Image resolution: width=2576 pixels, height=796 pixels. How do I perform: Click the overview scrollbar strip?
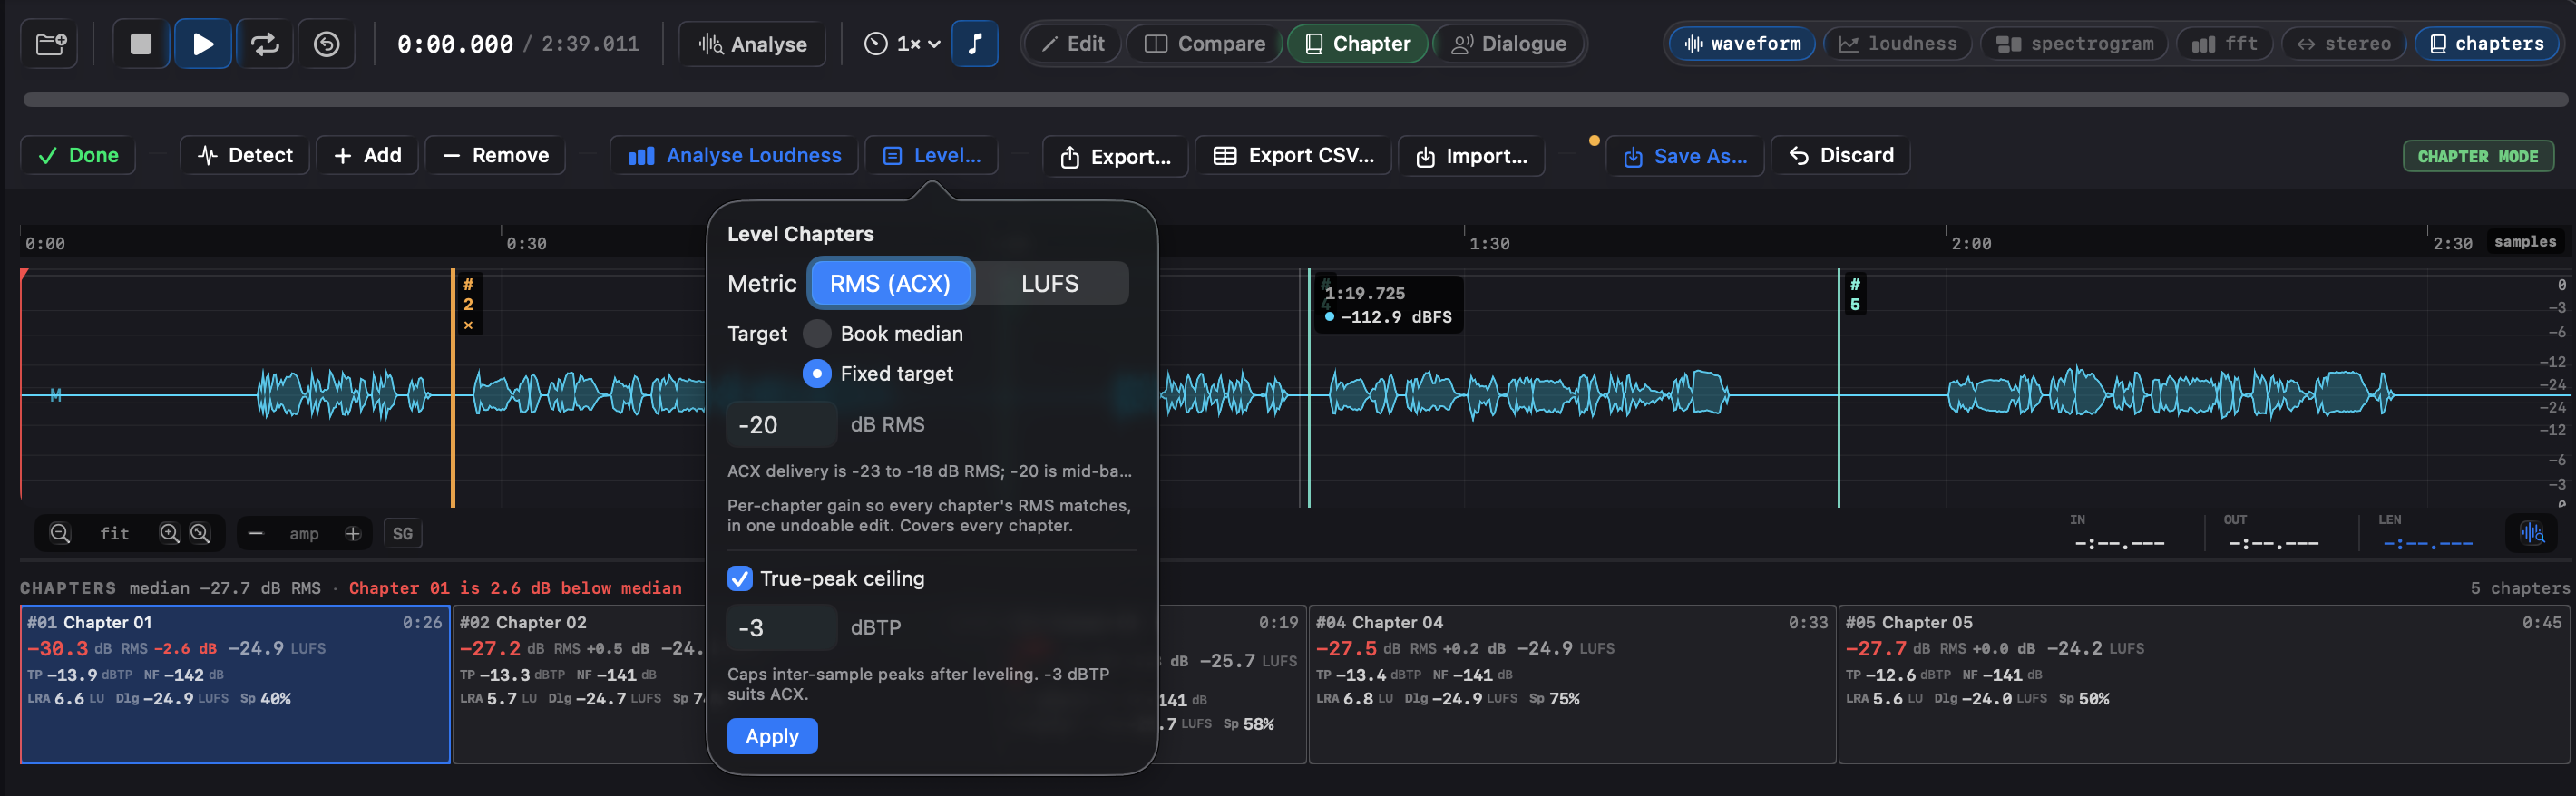click(x=1295, y=100)
